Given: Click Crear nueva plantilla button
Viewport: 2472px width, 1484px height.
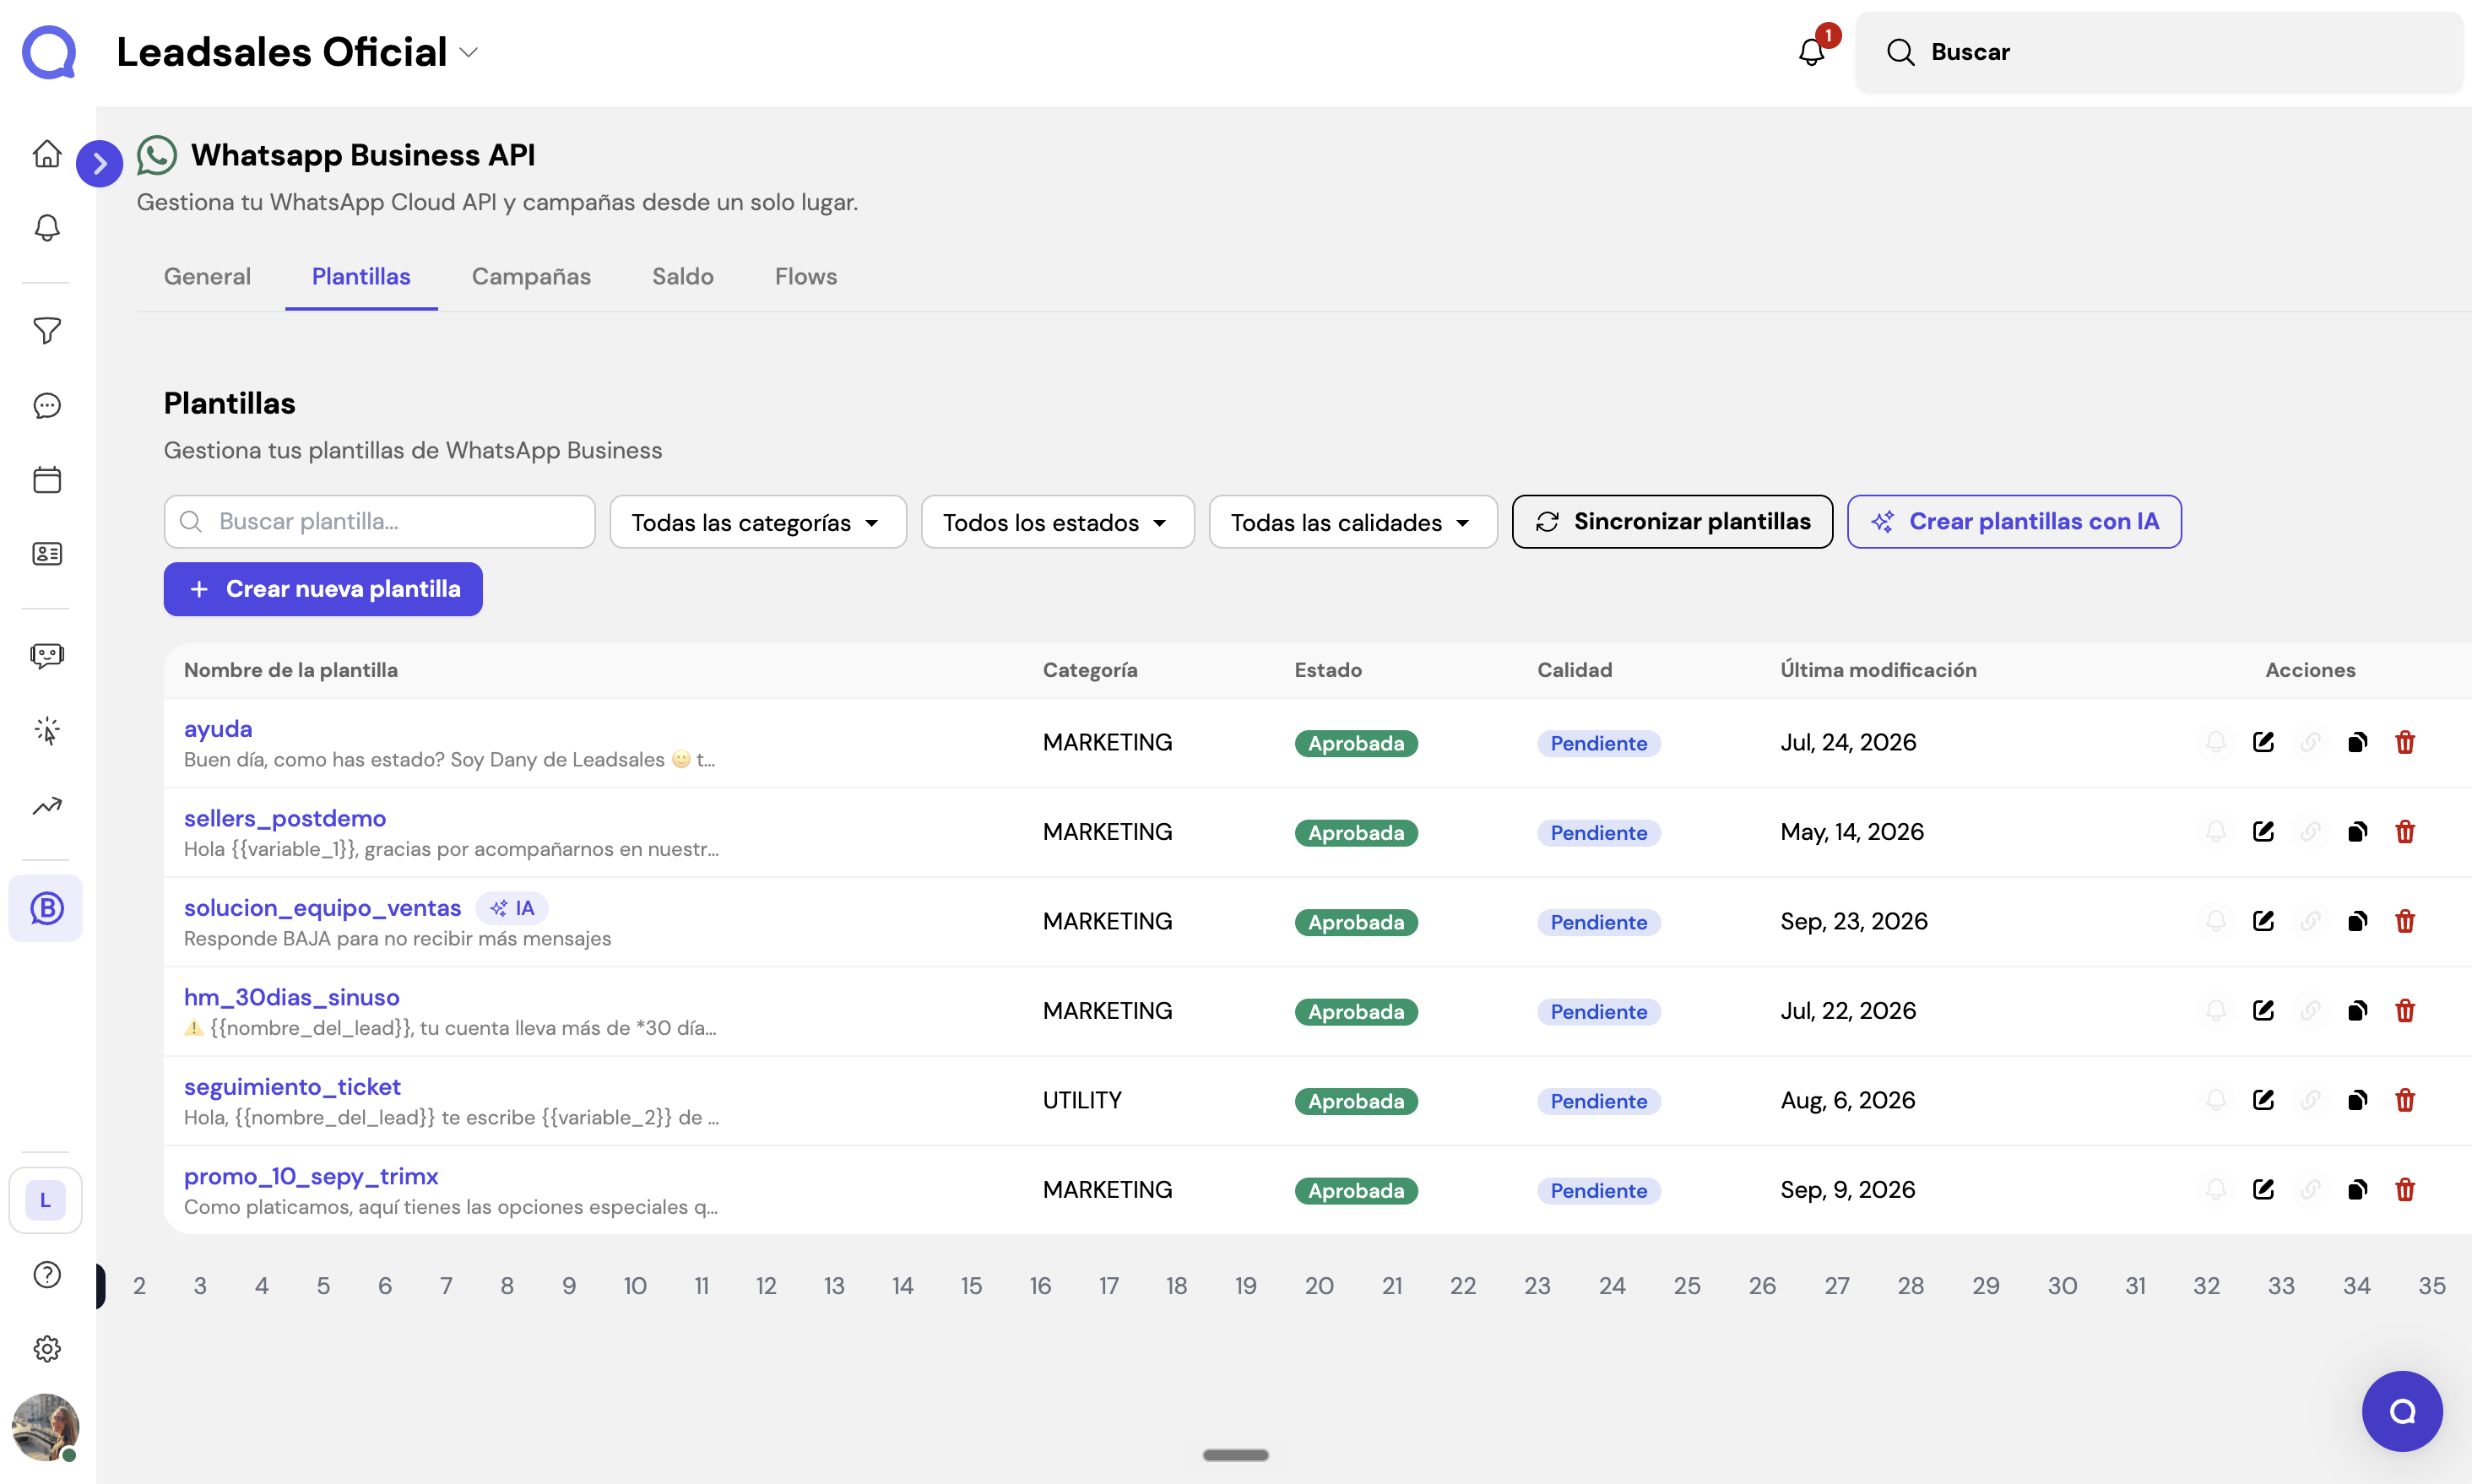Looking at the screenshot, I should (323, 589).
